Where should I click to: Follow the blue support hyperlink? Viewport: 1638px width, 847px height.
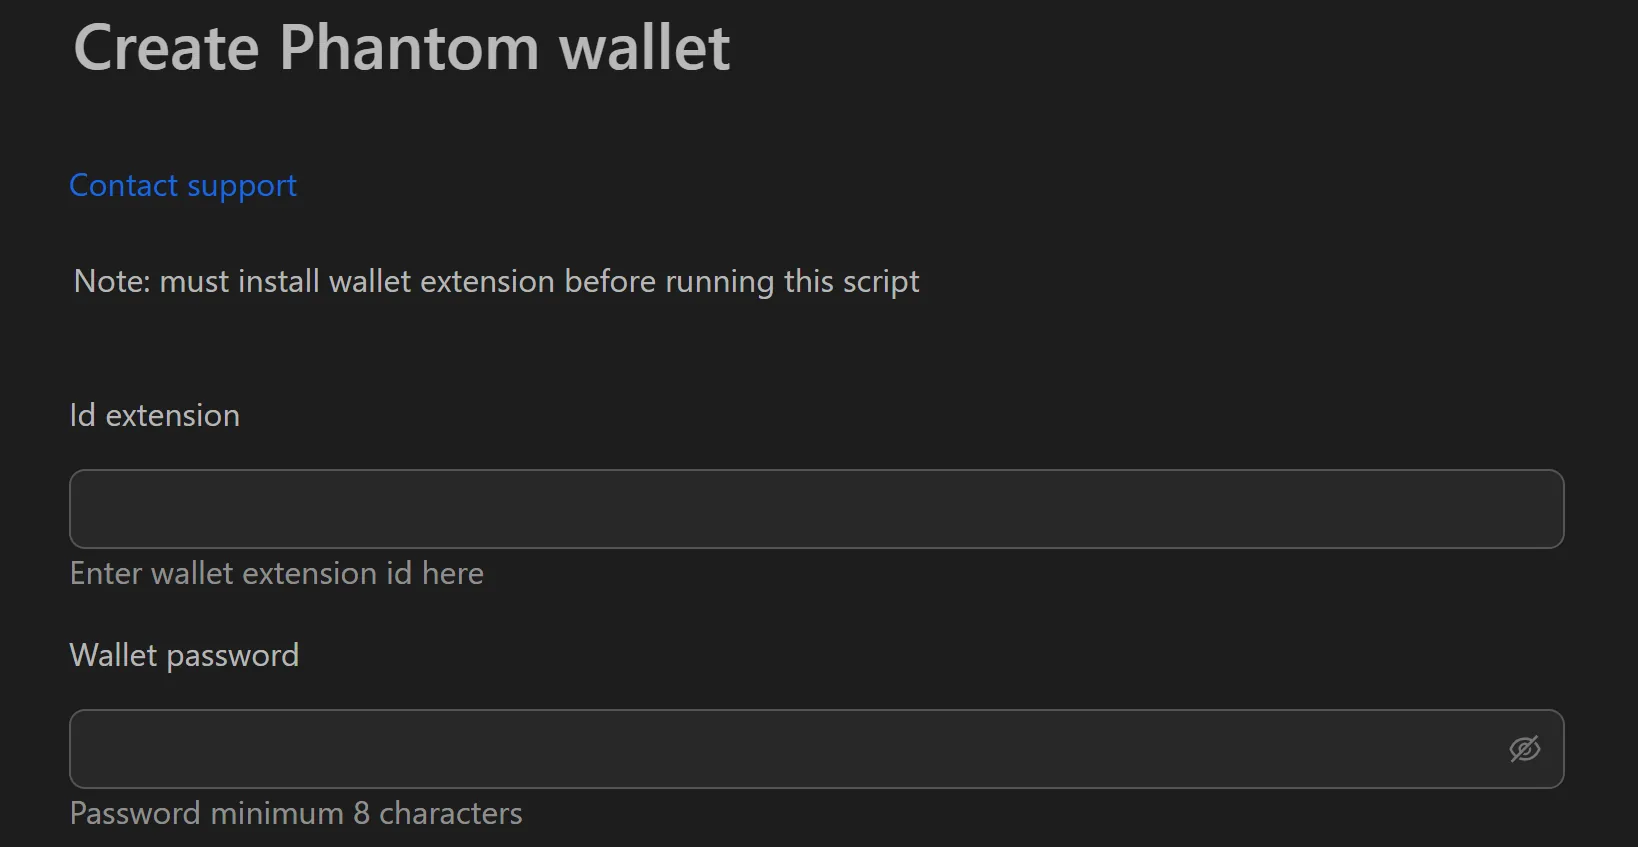point(182,185)
